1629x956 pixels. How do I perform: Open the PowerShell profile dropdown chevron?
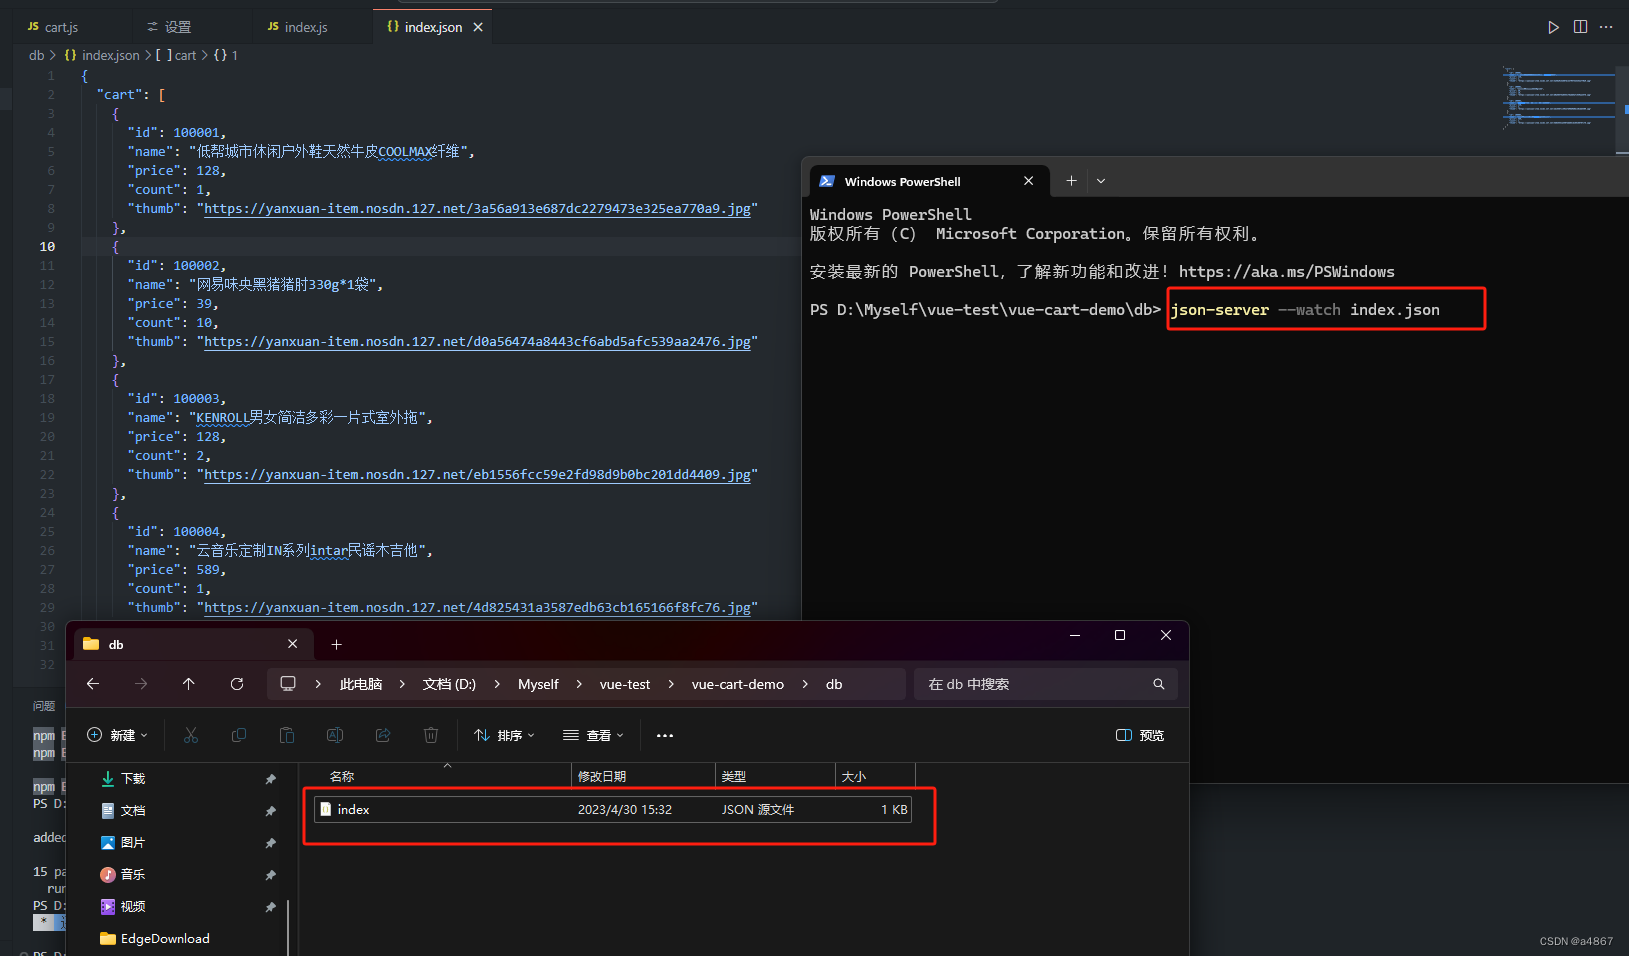point(1101,181)
